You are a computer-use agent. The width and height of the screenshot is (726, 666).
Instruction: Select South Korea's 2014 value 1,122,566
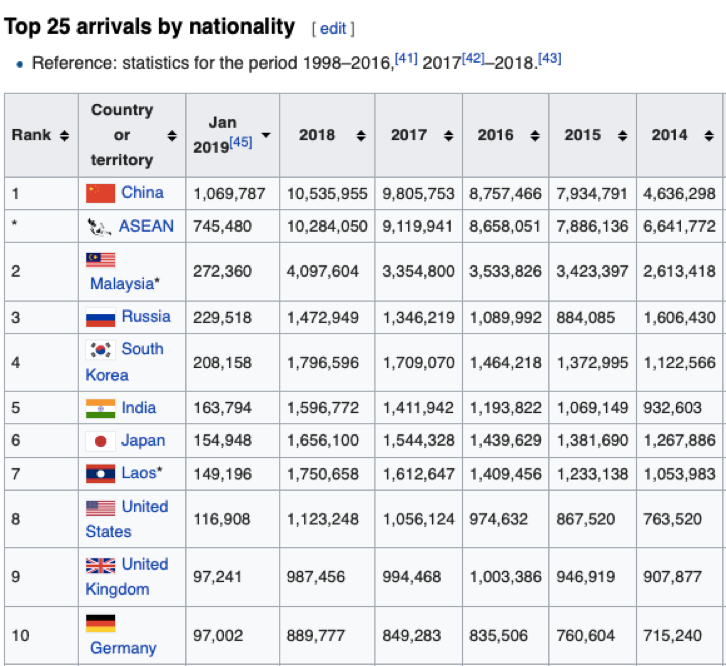tap(680, 363)
